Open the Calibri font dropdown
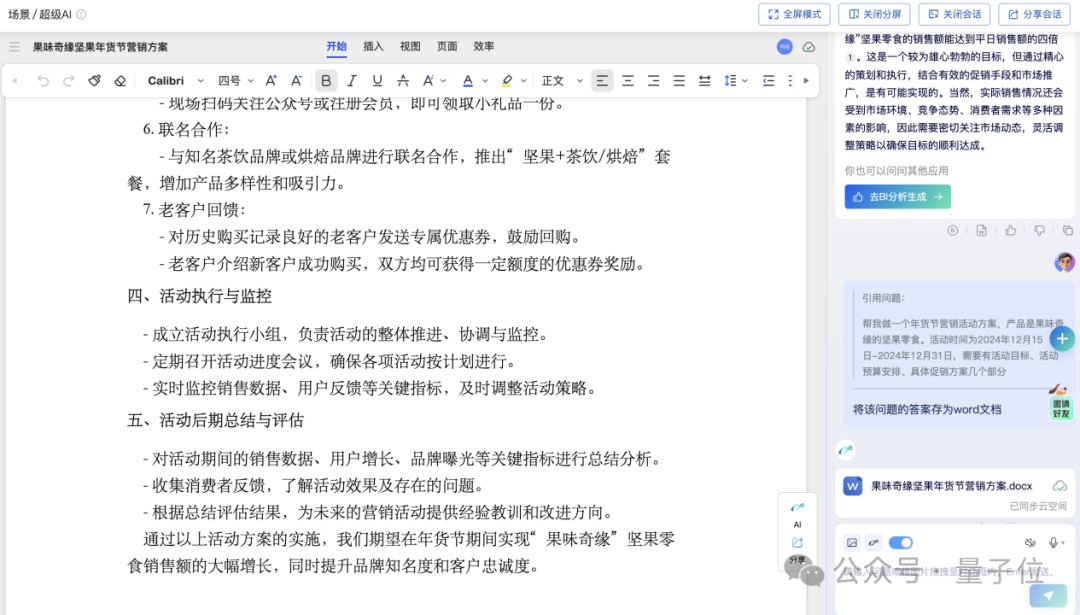Image resolution: width=1080 pixels, height=615 pixels. 172,80
